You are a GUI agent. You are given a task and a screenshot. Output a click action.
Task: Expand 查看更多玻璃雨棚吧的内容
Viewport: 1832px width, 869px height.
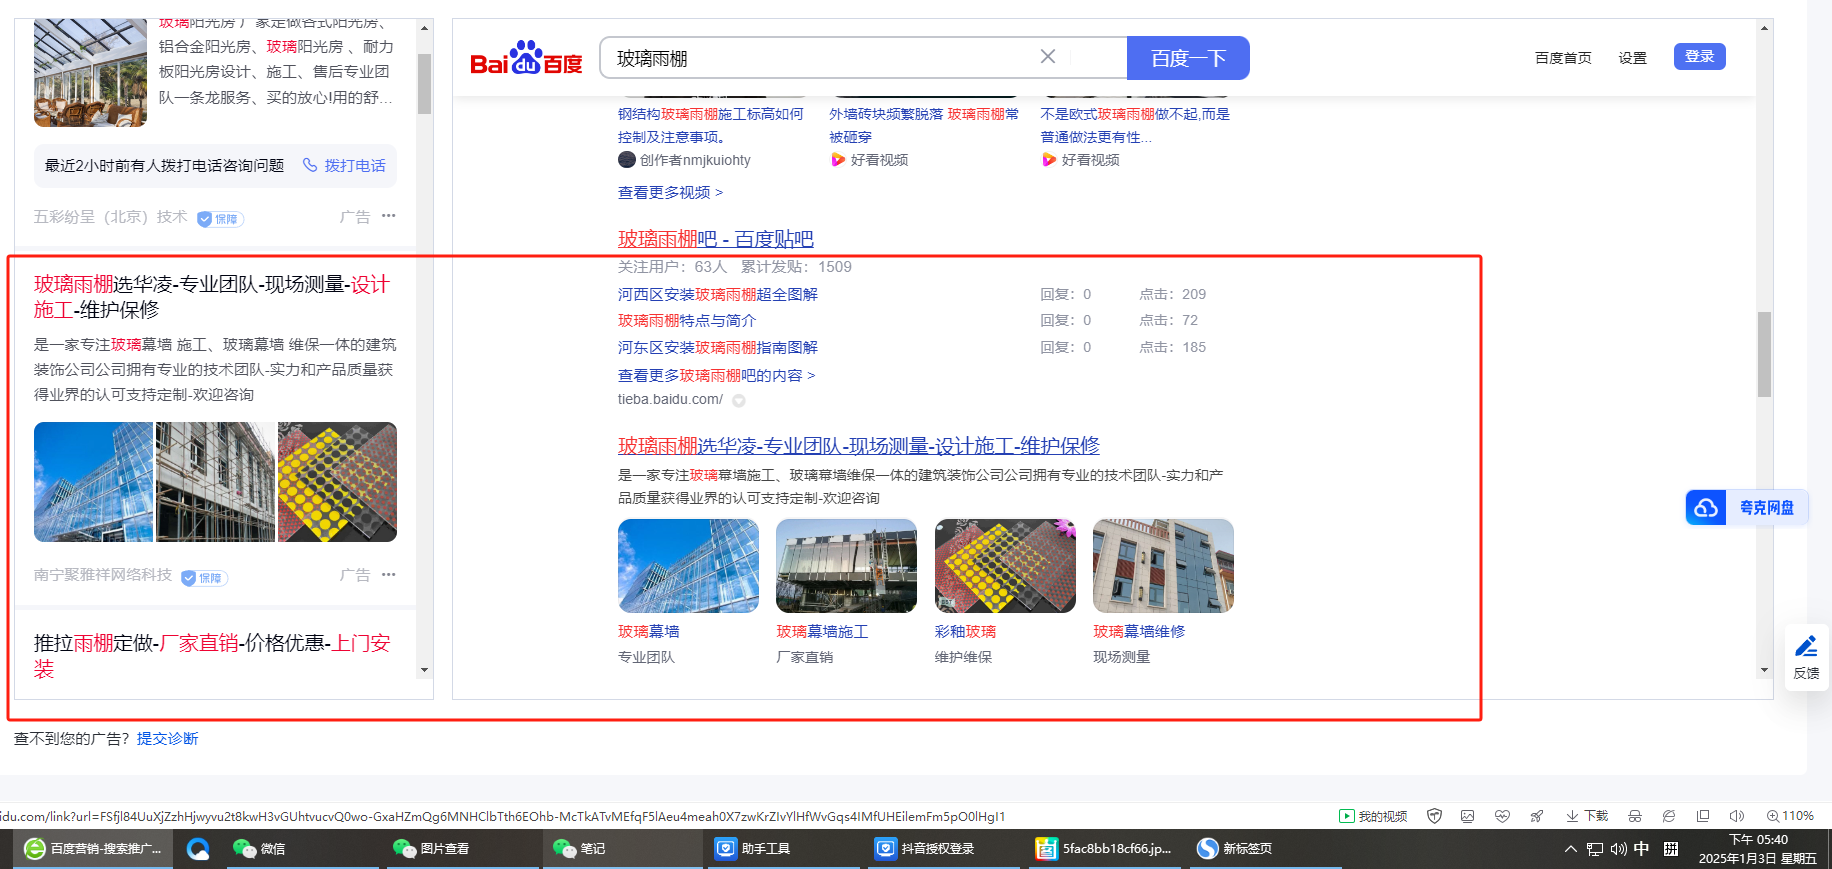click(716, 375)
